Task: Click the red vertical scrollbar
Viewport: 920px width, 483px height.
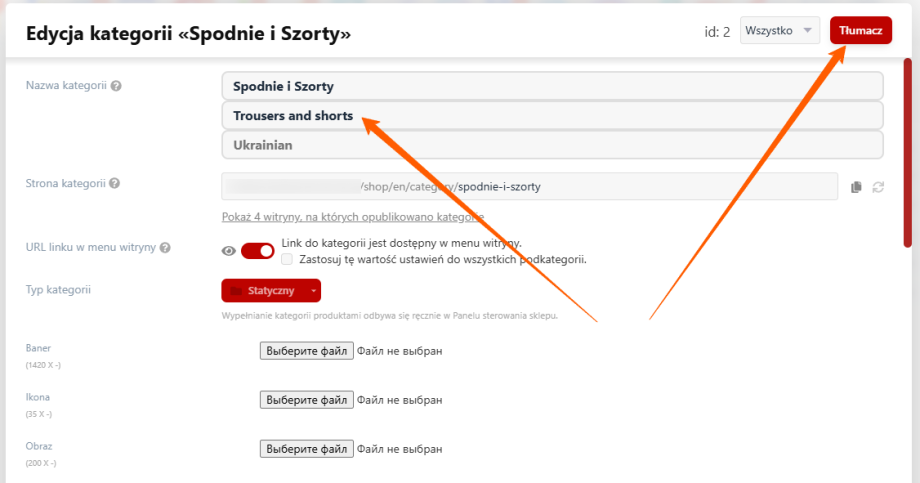Action: click(908, 150)
